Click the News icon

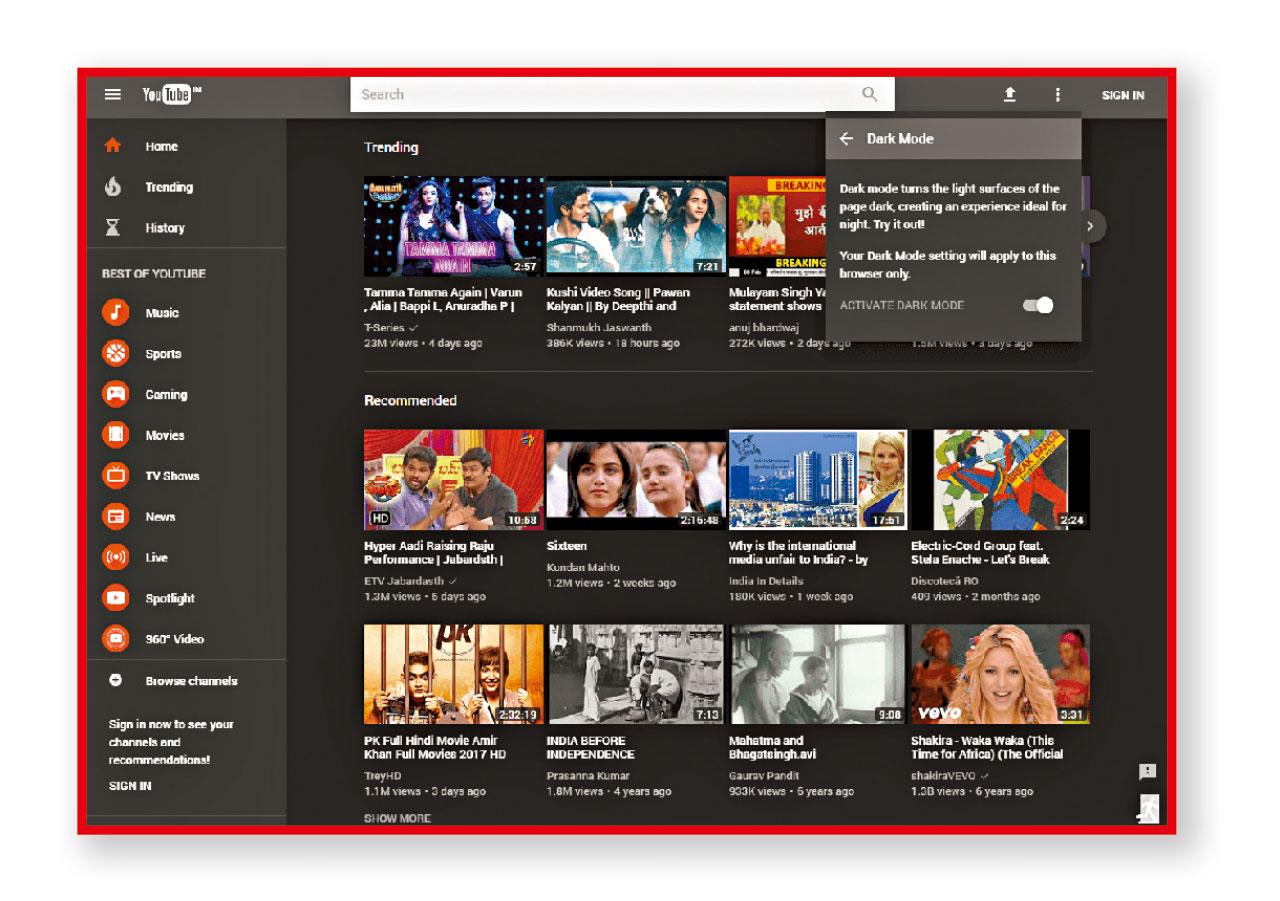click(116, 517)
